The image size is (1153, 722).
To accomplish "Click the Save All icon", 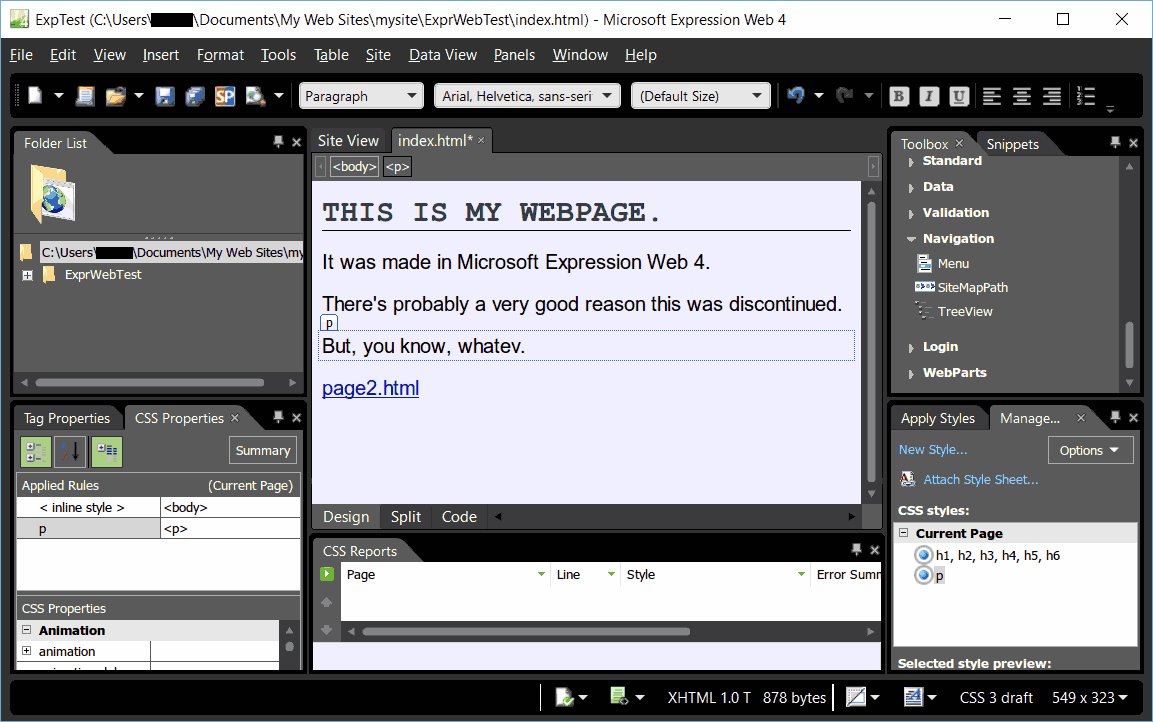I will click(x=195, y=96).
